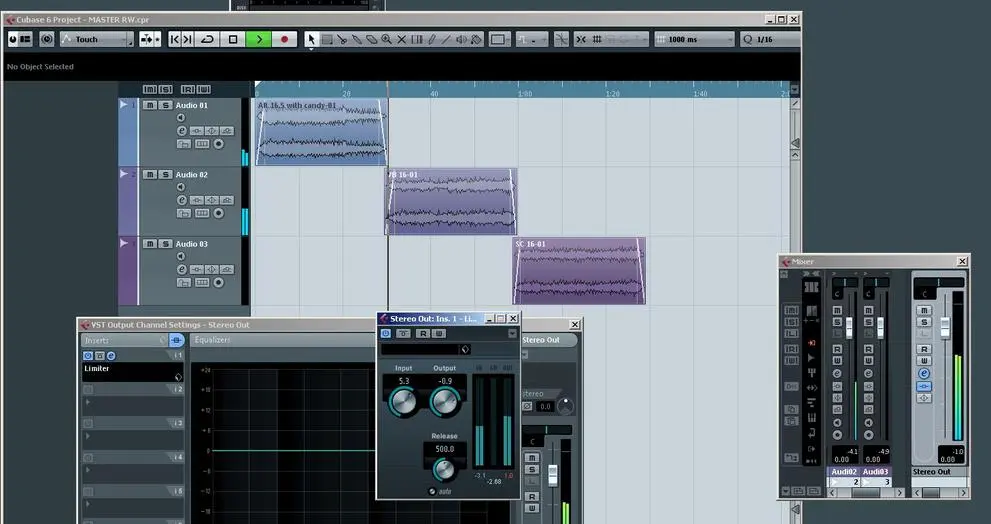
Task: Select the Limiter insert slot
Action: coord(133,372)
